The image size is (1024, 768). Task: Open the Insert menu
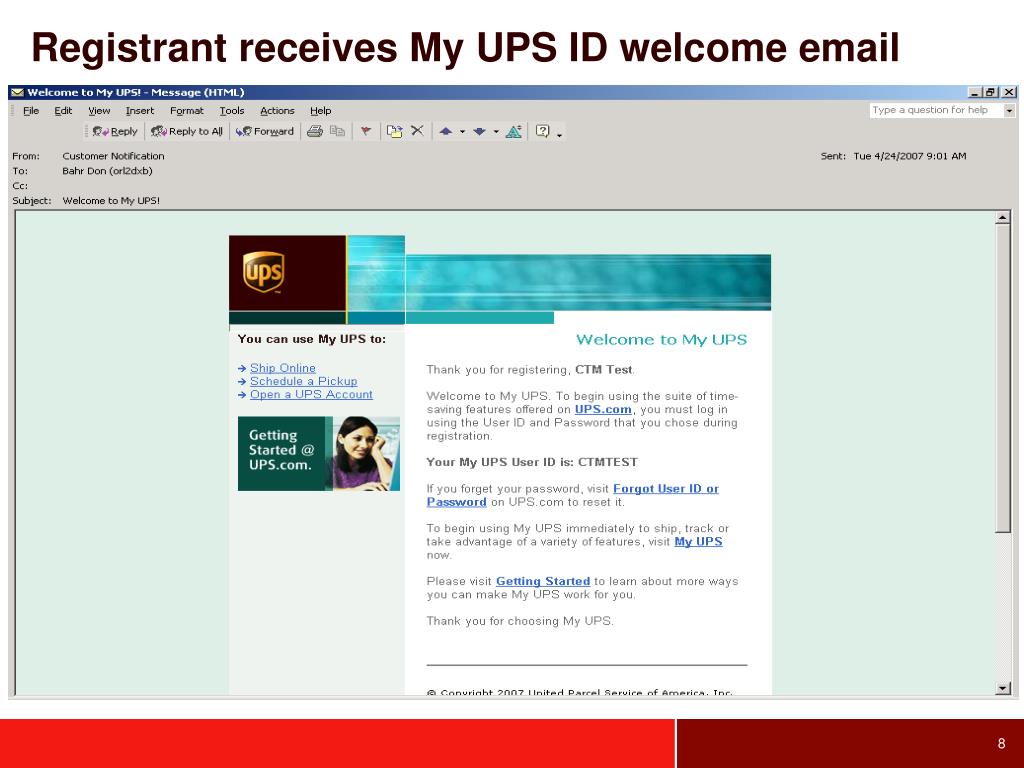[140, 111]
